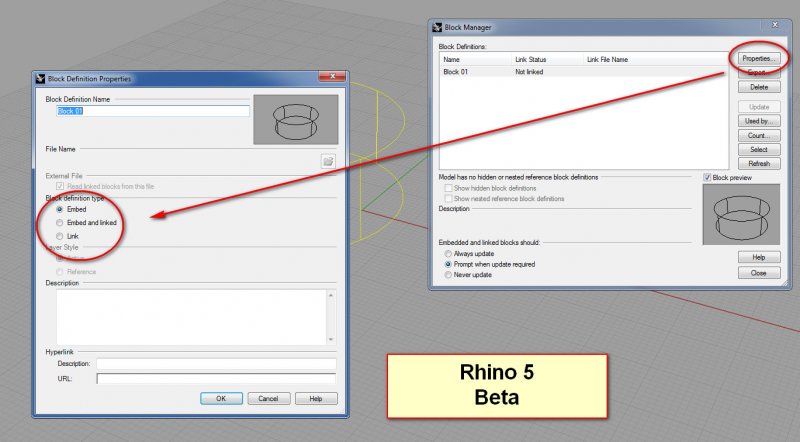Viewport: 800px width, 442px height.
Task: Choose the Link block definition type
Action: tap(60, 236)
